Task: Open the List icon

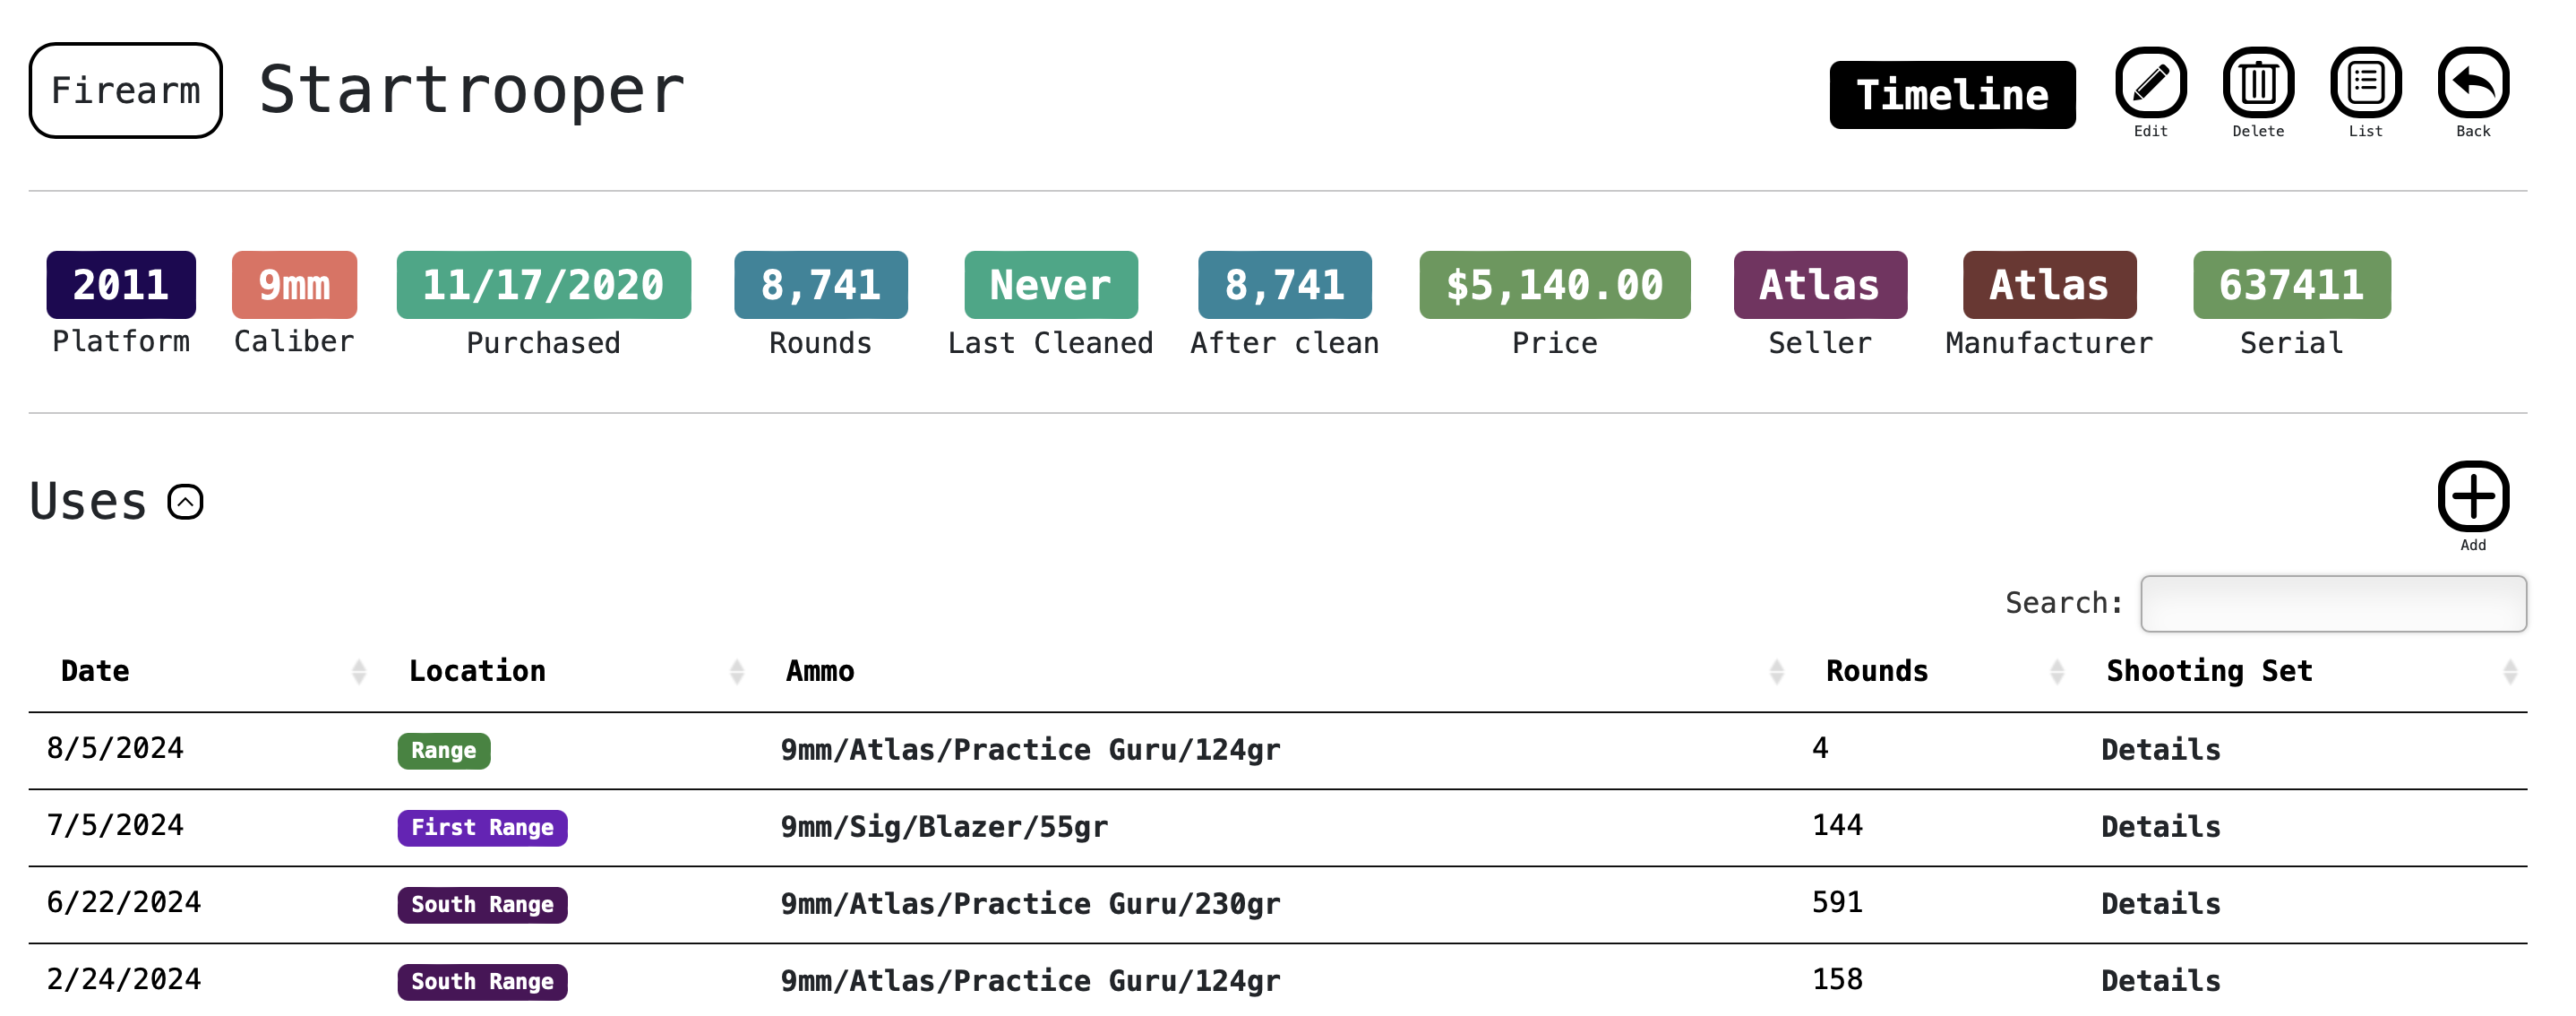Action: click(2365, 83)
